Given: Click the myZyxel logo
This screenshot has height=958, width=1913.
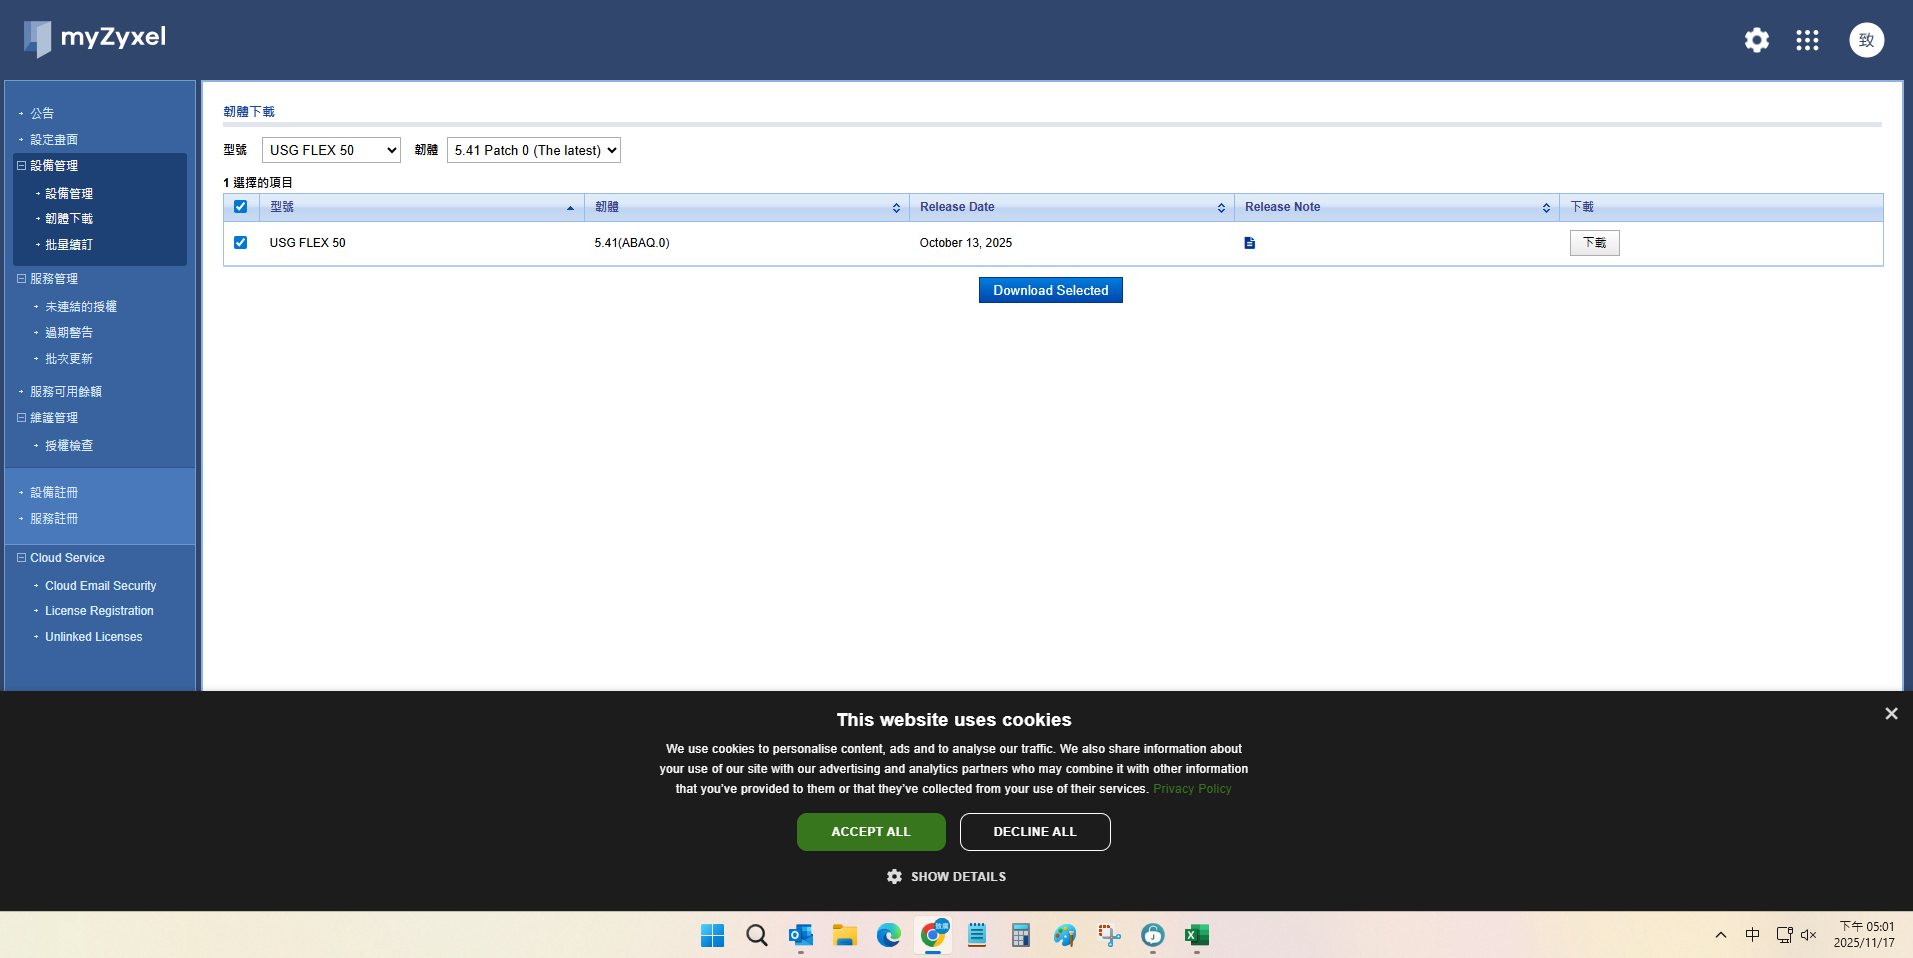Looking at the screenshot, I should [95, 38].
